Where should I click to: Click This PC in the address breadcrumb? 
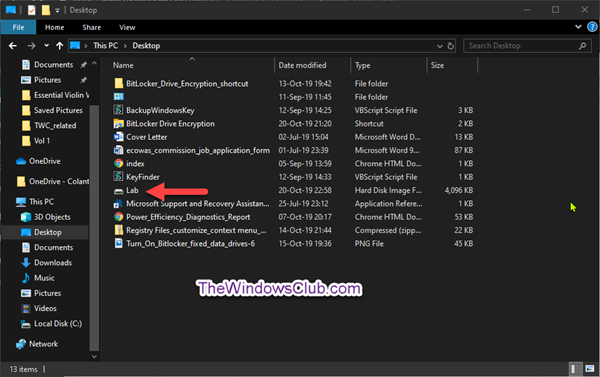coord(106,46)
